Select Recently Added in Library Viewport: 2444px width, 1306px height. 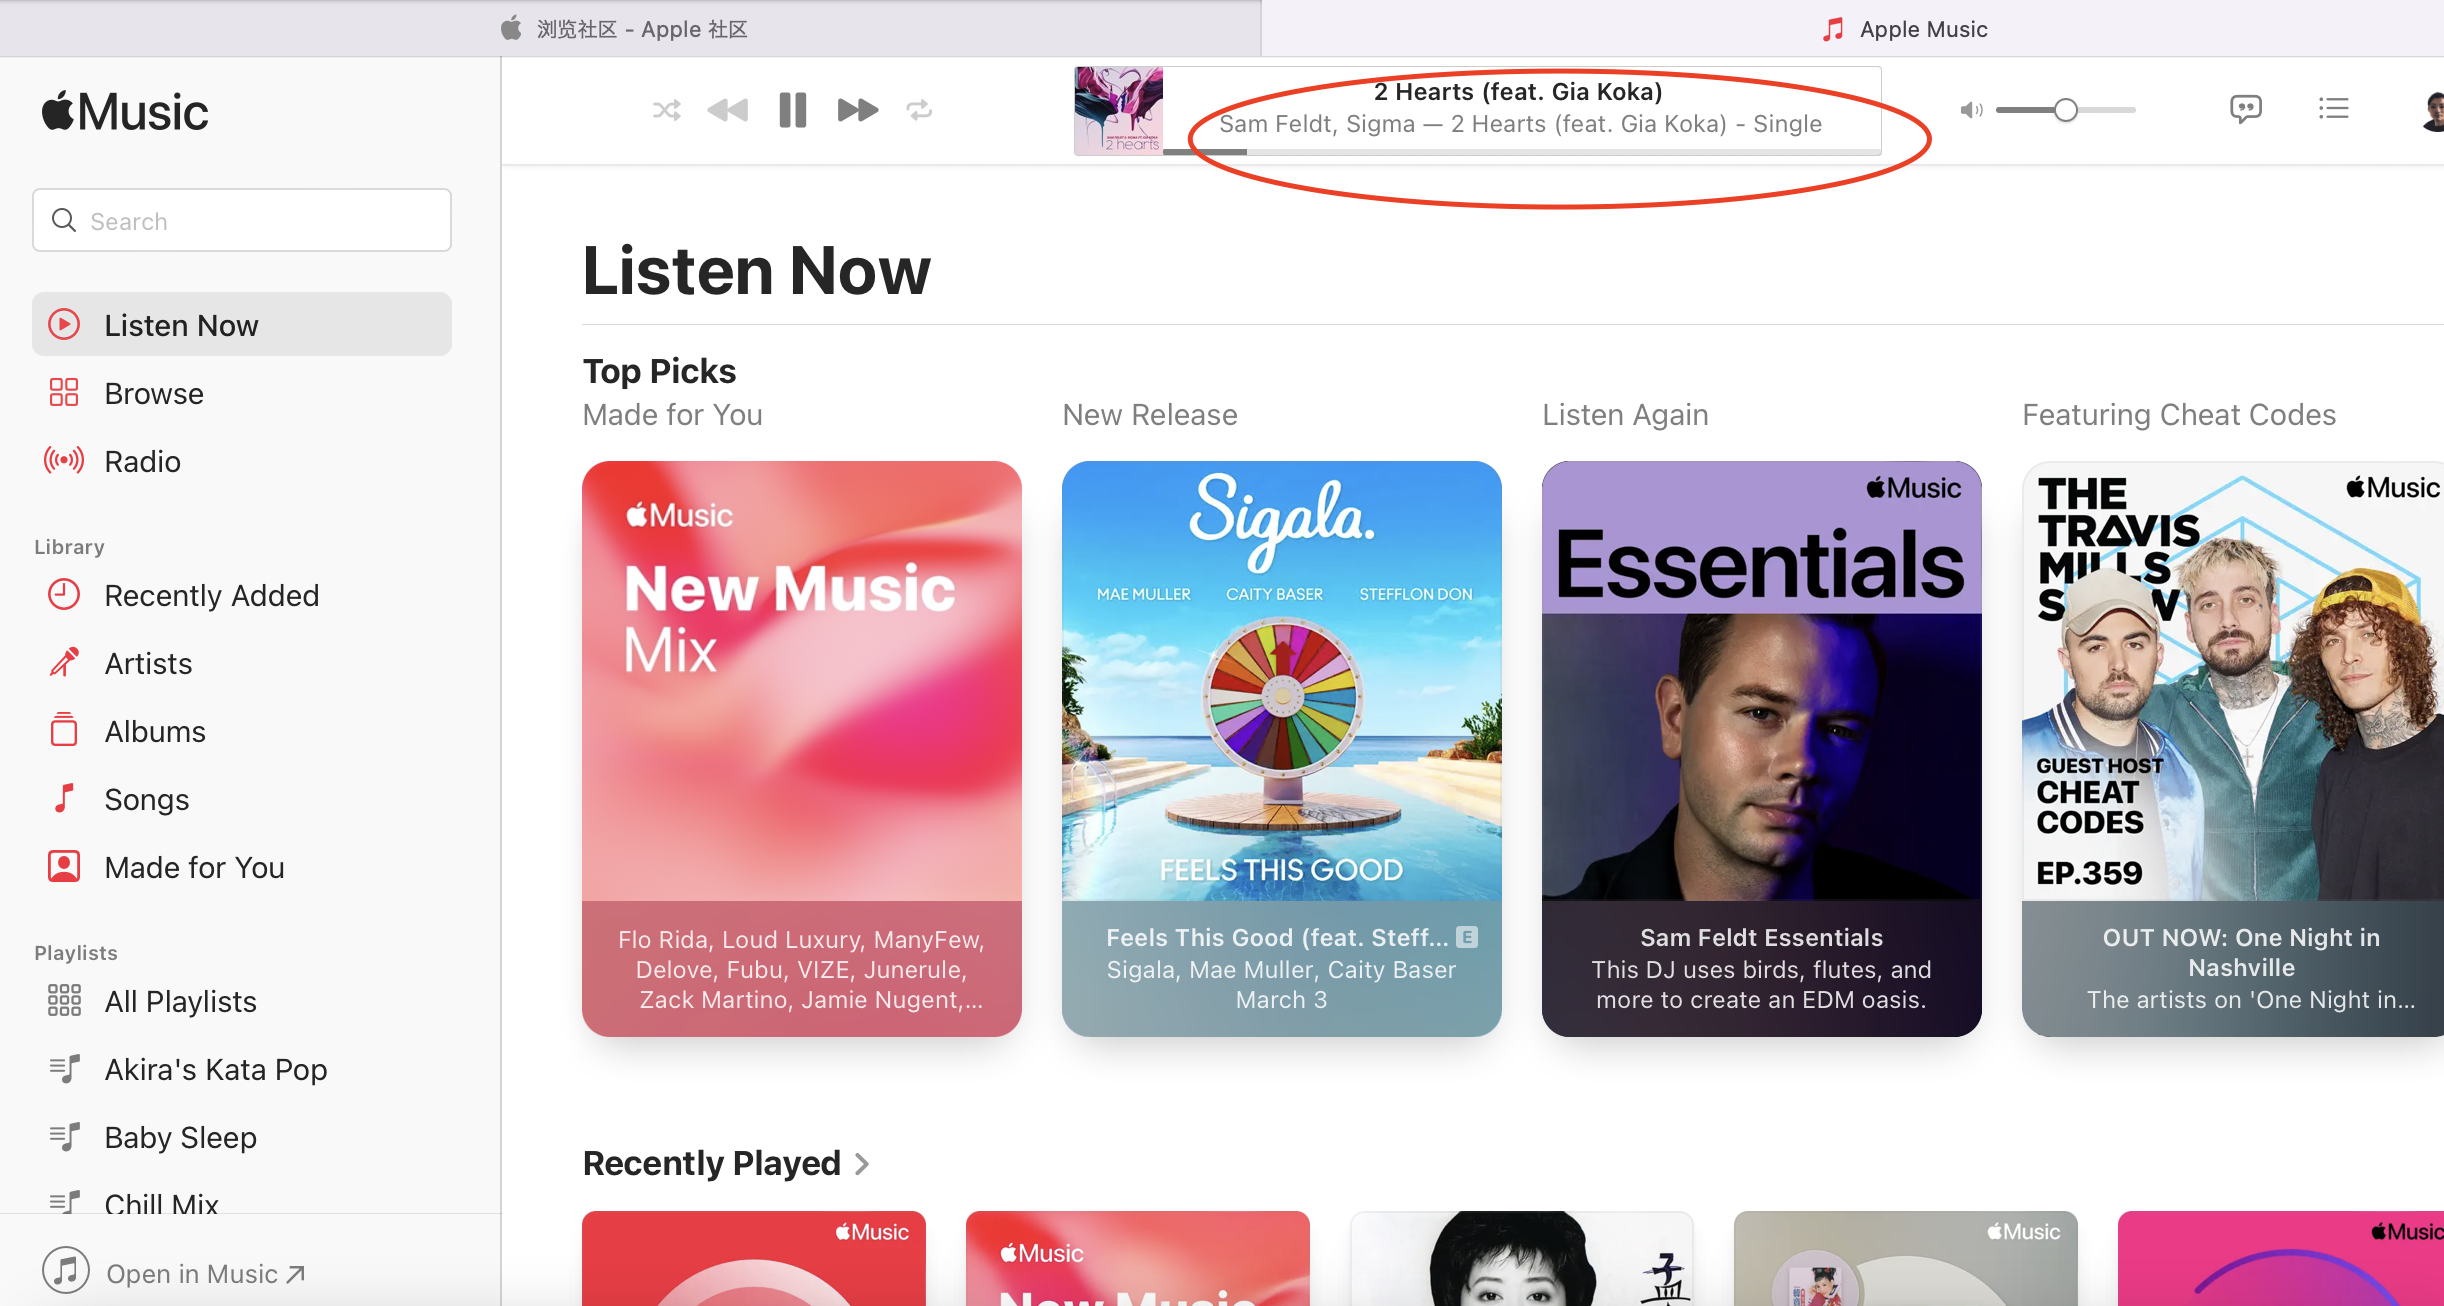(211, 595)
